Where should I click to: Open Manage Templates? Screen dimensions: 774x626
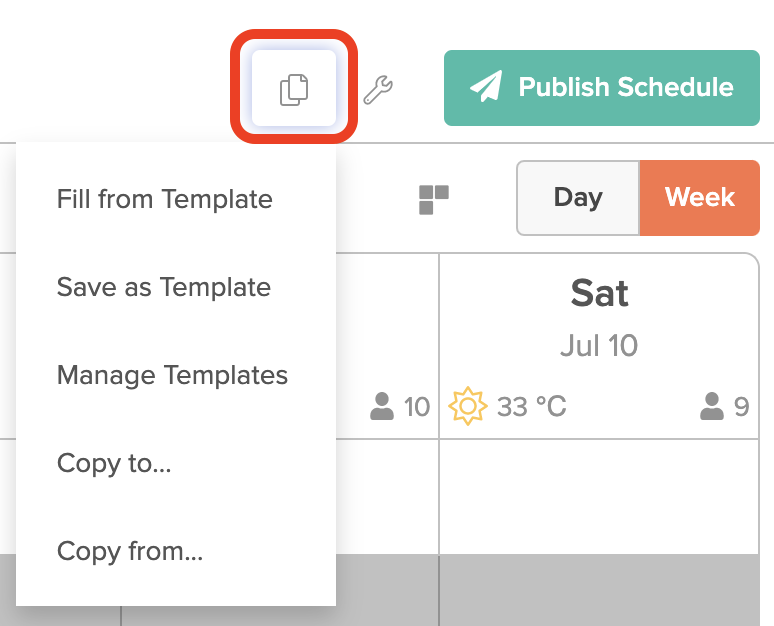[172, 375]
